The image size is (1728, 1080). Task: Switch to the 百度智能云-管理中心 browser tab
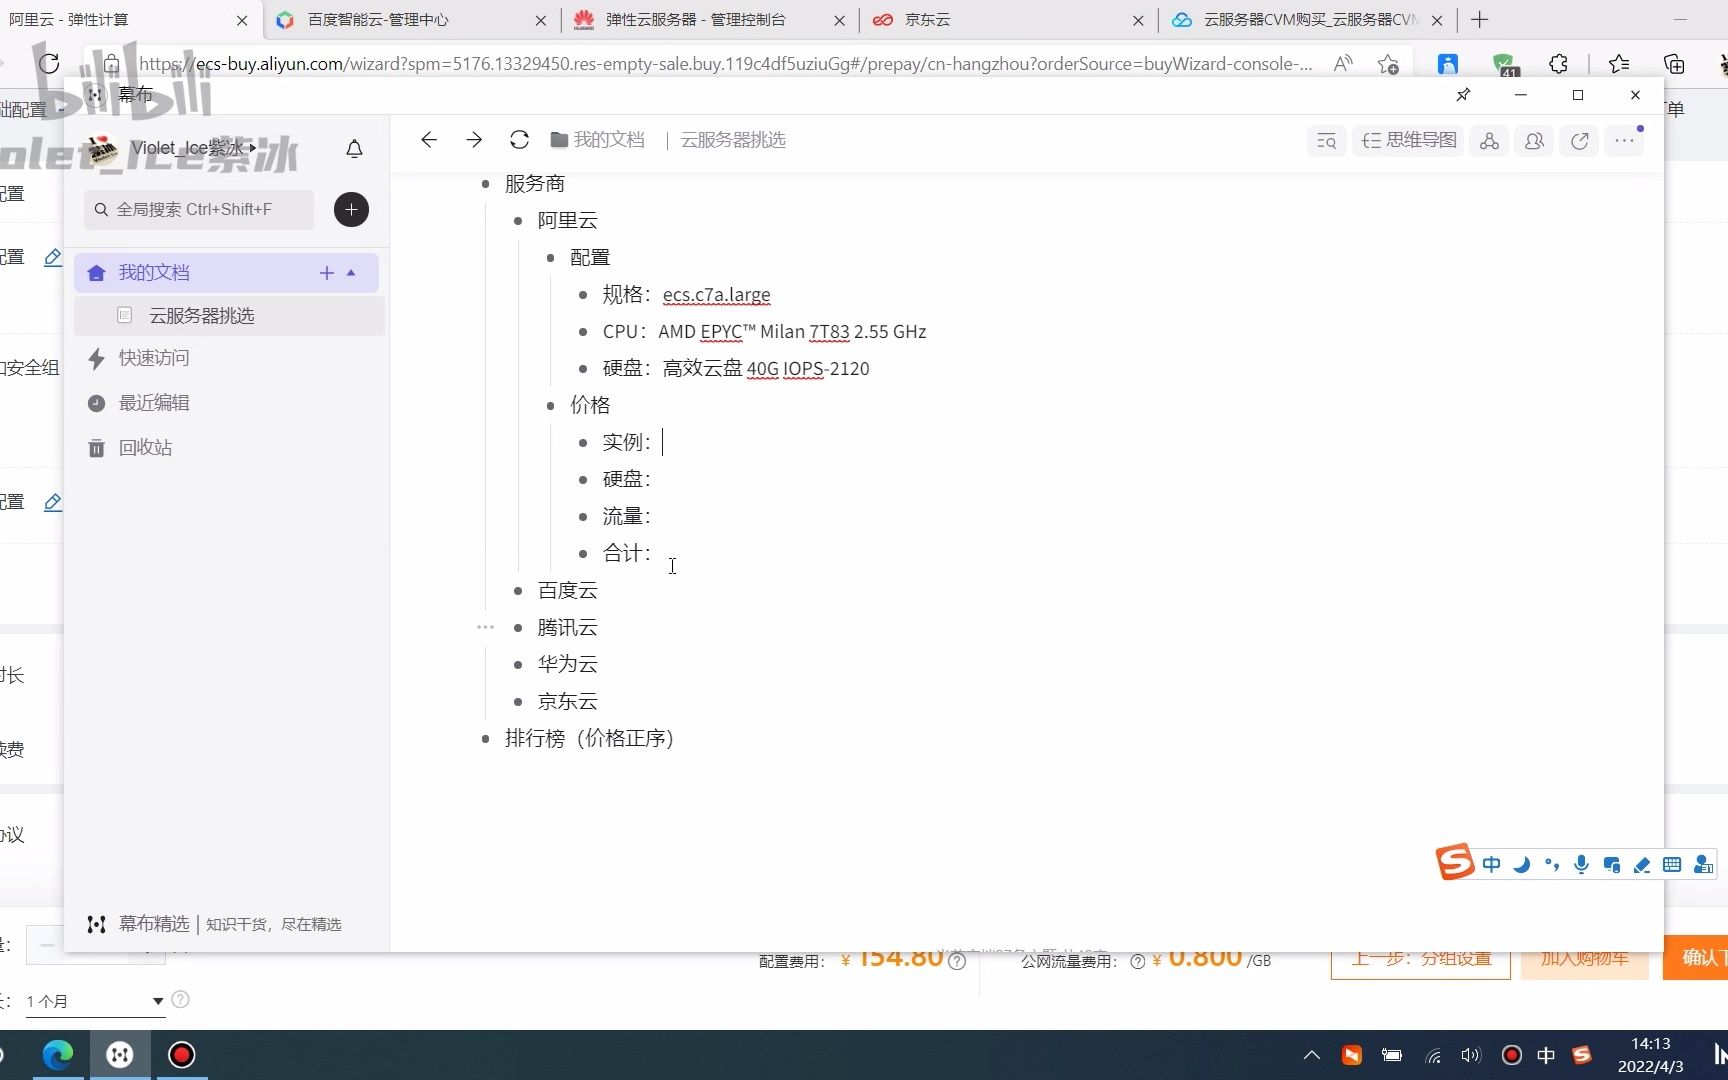pos(410,20)
